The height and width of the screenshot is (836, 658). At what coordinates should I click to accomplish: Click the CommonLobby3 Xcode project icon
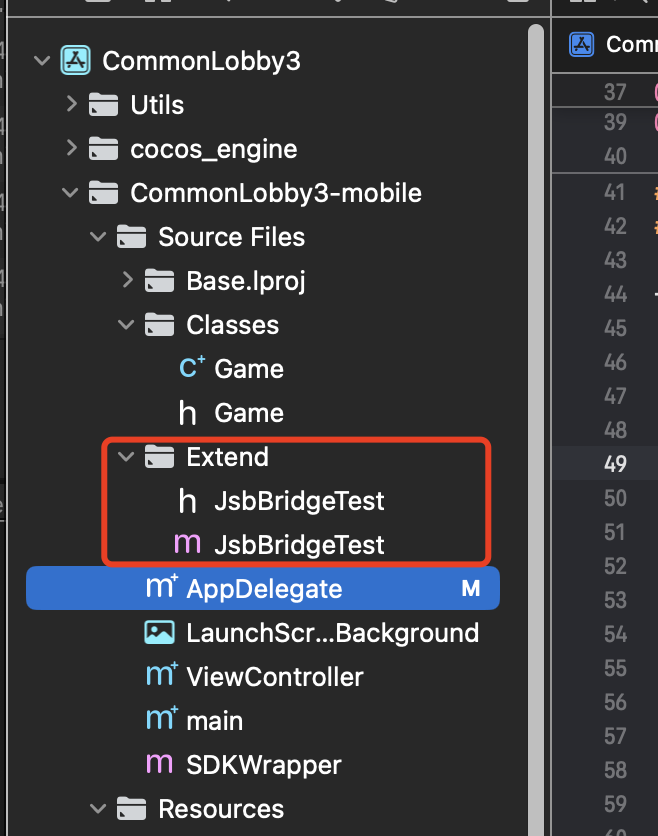click(76, 61)
